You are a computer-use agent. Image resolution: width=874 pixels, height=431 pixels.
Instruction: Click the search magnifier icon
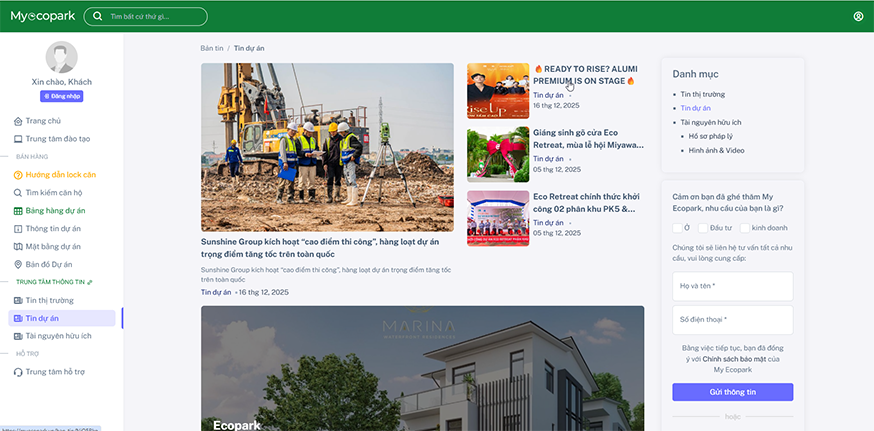(97, 17)
